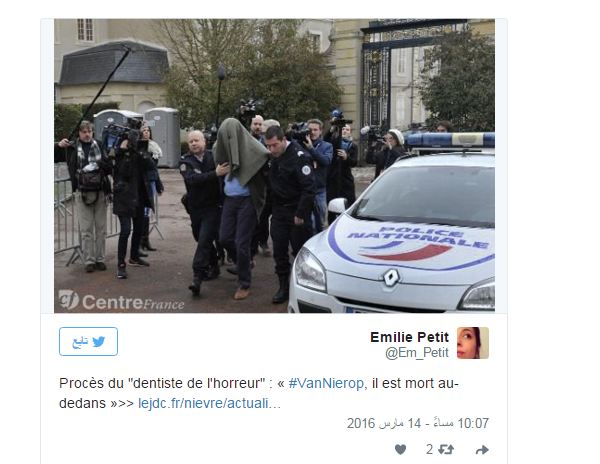Click the Centre France watermark on the photo
This screenshot has height=464, width=600.
[122, 301]
